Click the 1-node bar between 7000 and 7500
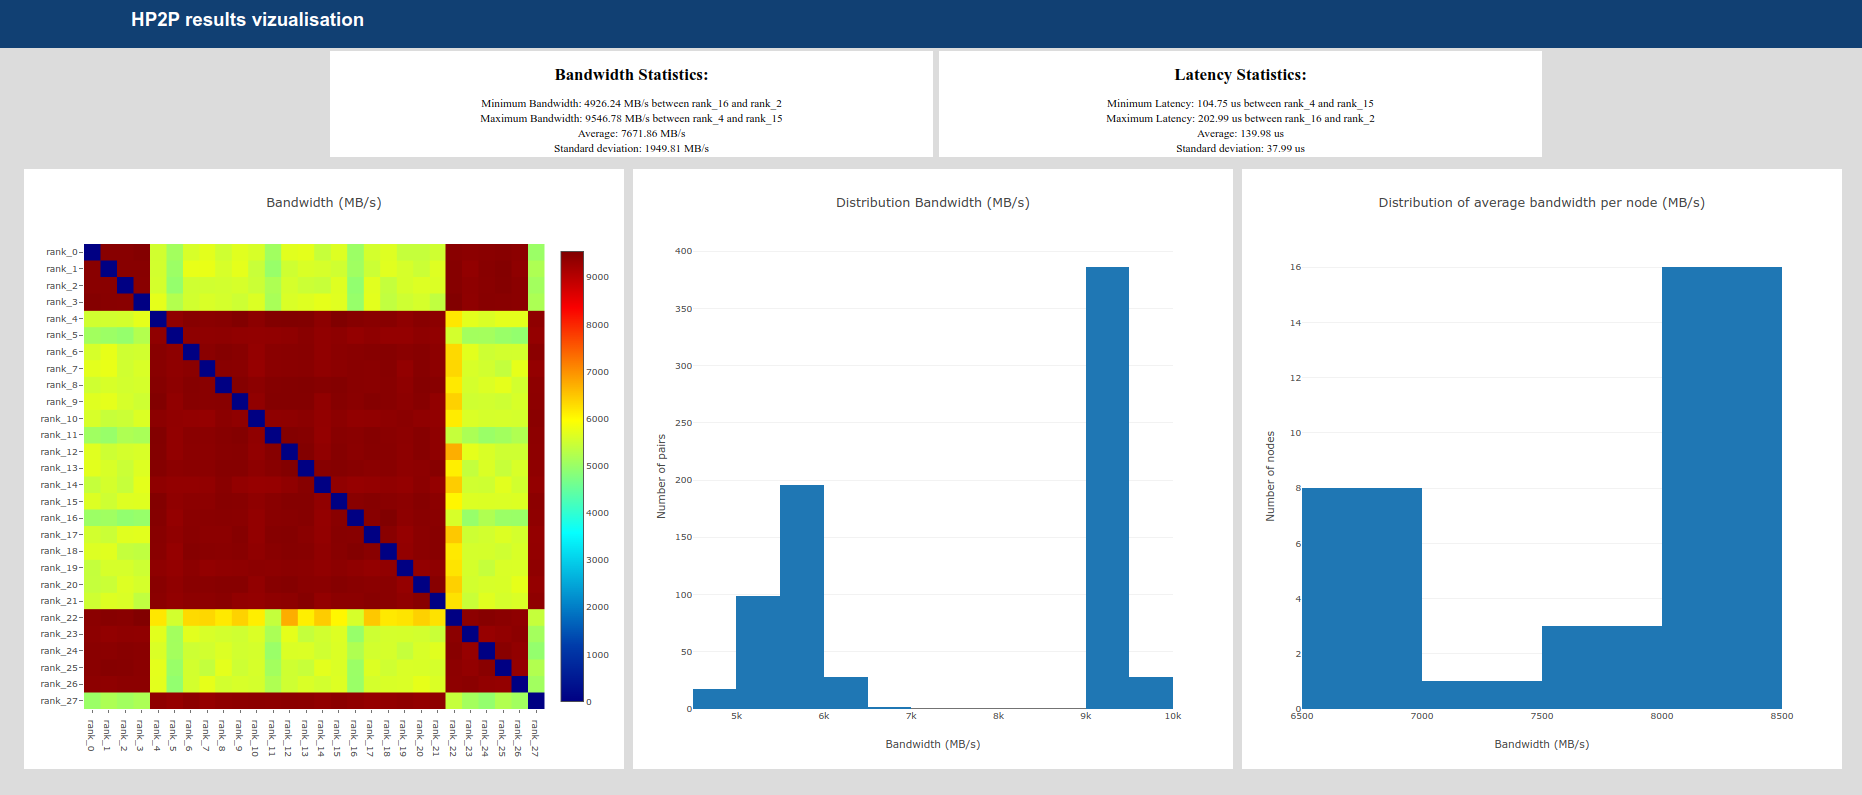1862x795 pixels. click(x=1482, y=695)
